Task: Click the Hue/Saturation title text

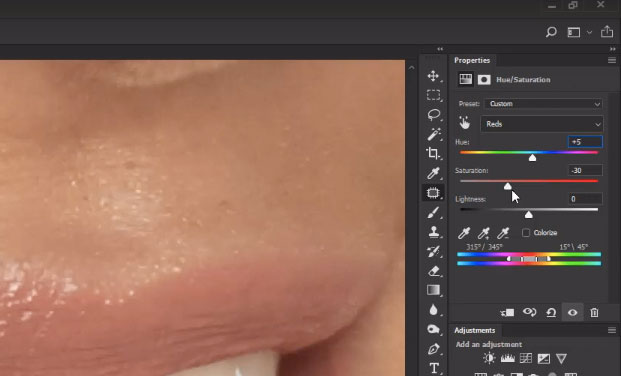Action: [x=523, y=80]
